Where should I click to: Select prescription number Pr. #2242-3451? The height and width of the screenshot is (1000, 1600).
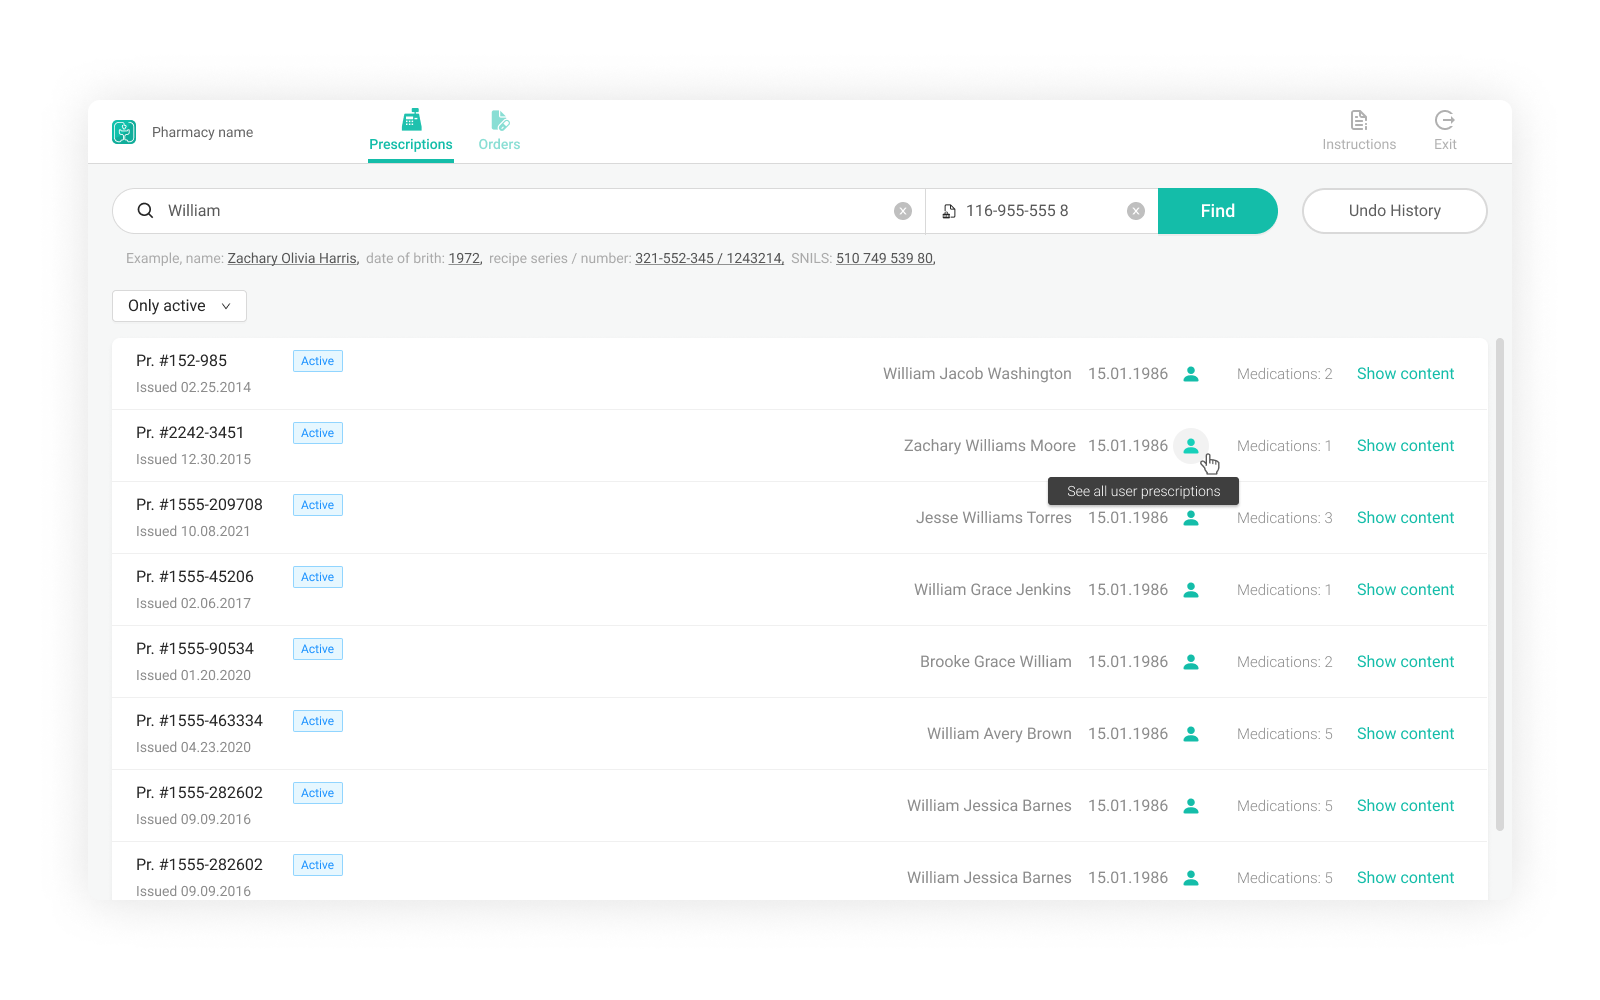pyautogui.click(x=190, y=433)
